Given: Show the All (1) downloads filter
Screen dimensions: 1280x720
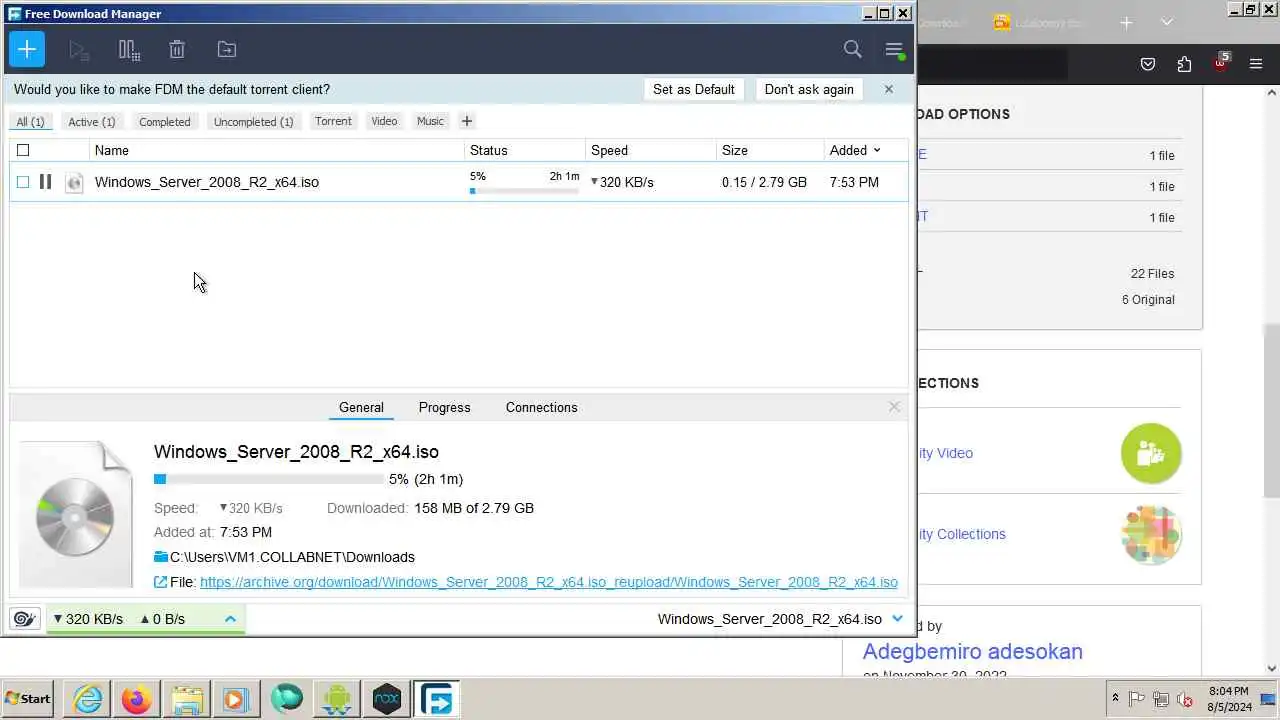Looking at the screenshot, I should coord(30,121).
